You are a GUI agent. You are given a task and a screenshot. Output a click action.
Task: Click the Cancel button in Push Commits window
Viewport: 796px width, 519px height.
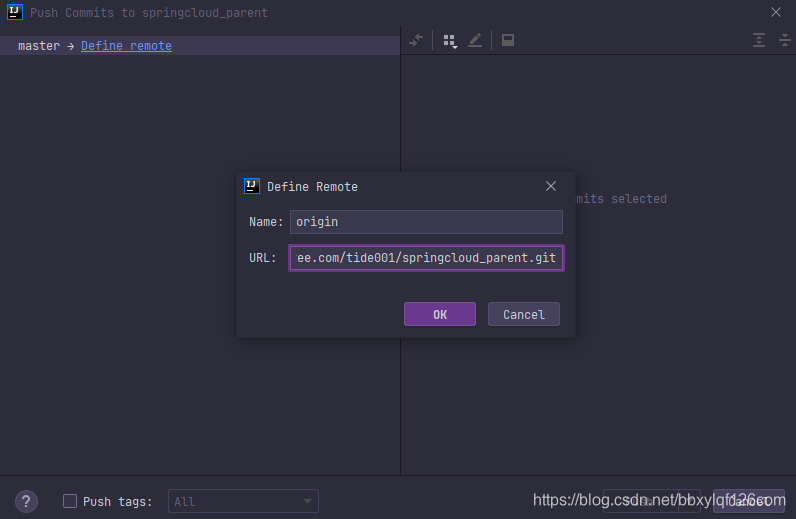tap(749, 501)
